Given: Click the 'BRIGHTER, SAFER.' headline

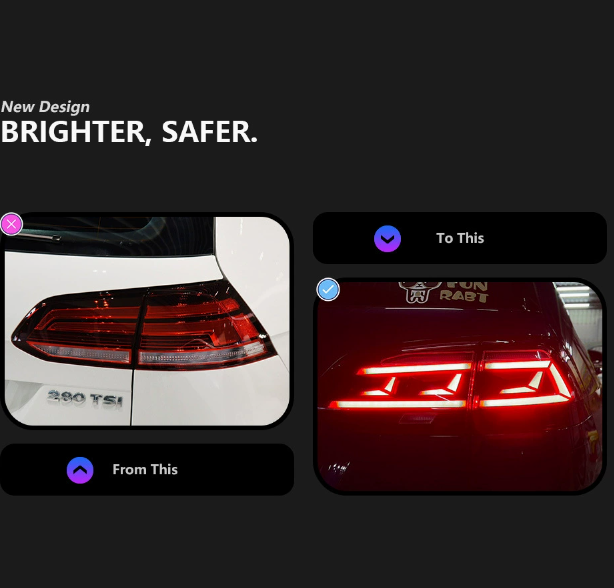Looking at the screenshot, I should pyautogui.click(x=129, y=132).
